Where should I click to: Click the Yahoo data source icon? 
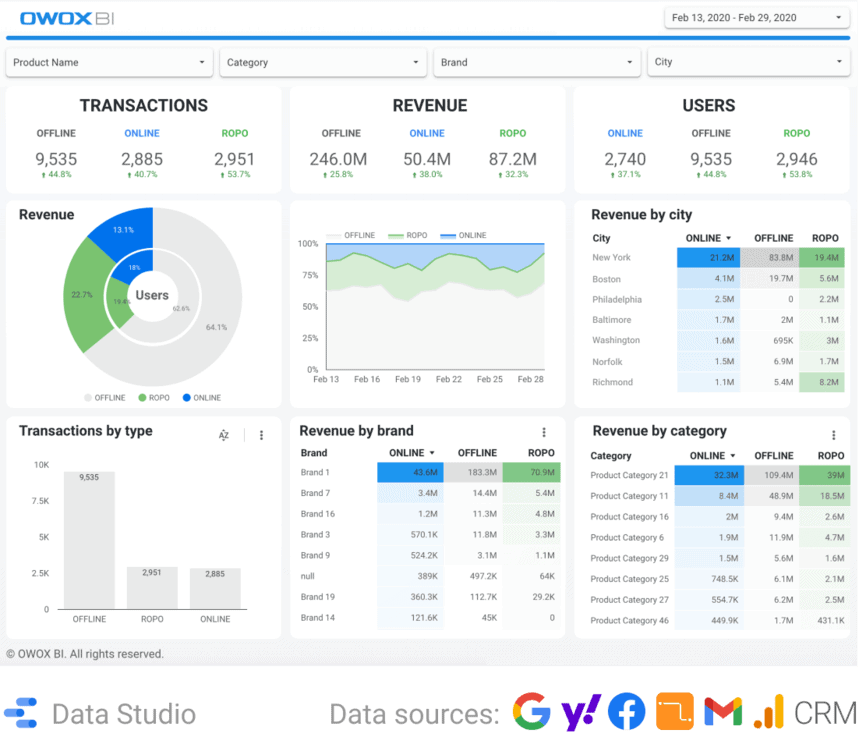580,712
